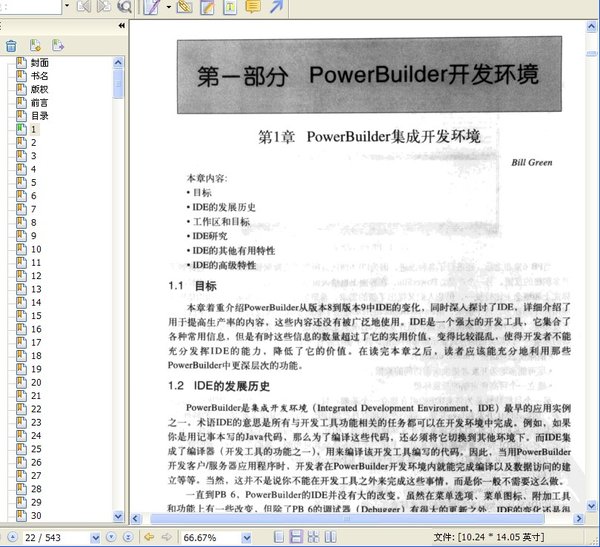Go to next page with down button

[111, 537]
